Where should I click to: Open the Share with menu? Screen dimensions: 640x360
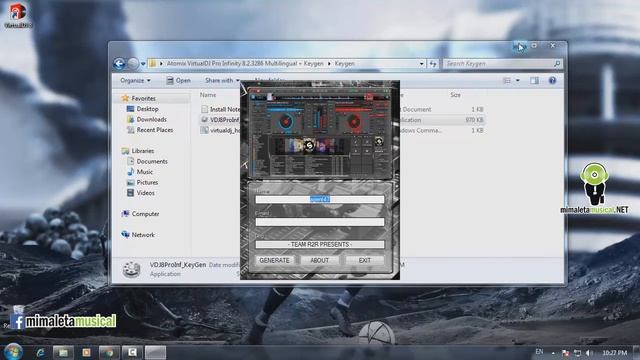pyautogui.click(x=222, y=80)
